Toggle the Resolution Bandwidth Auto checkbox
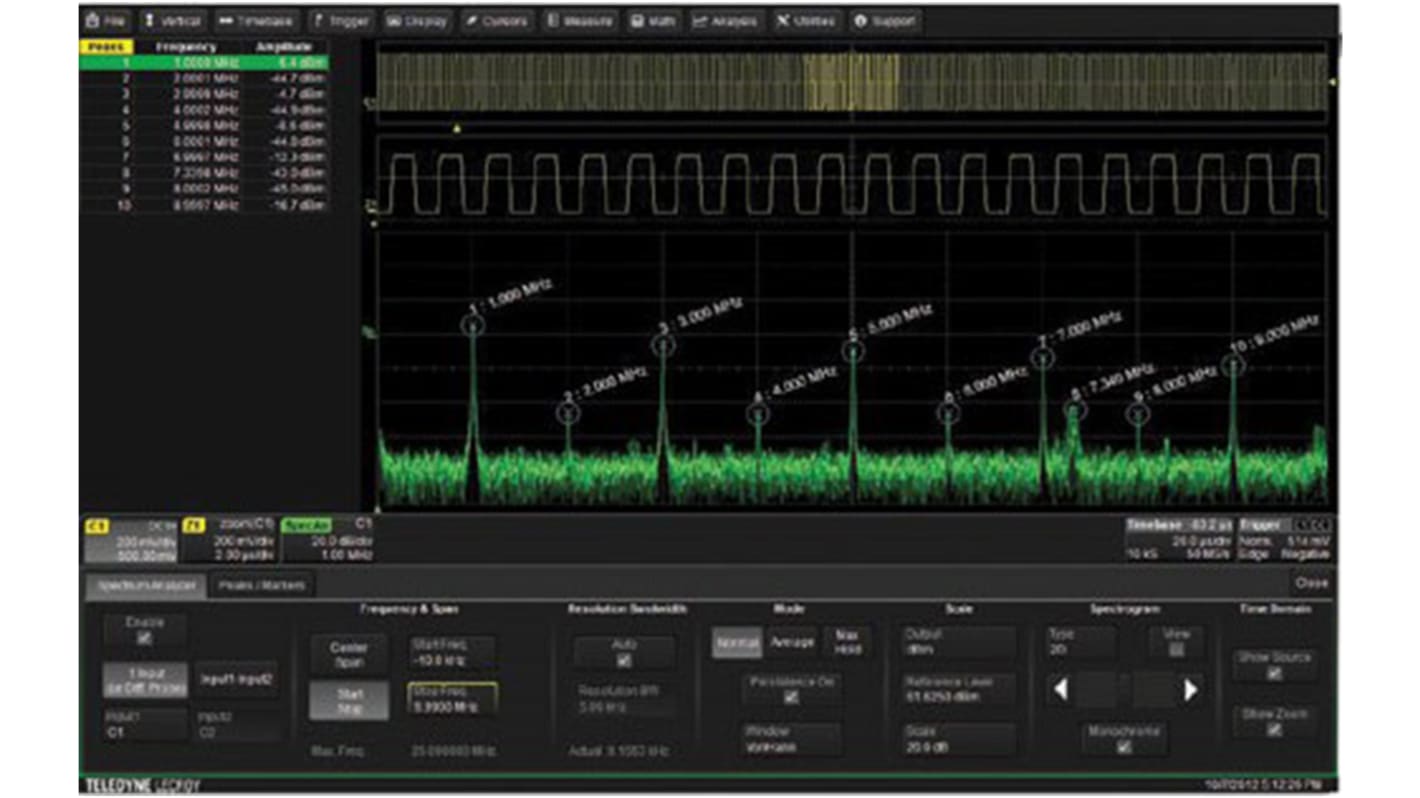 click(x=624, y=661)
